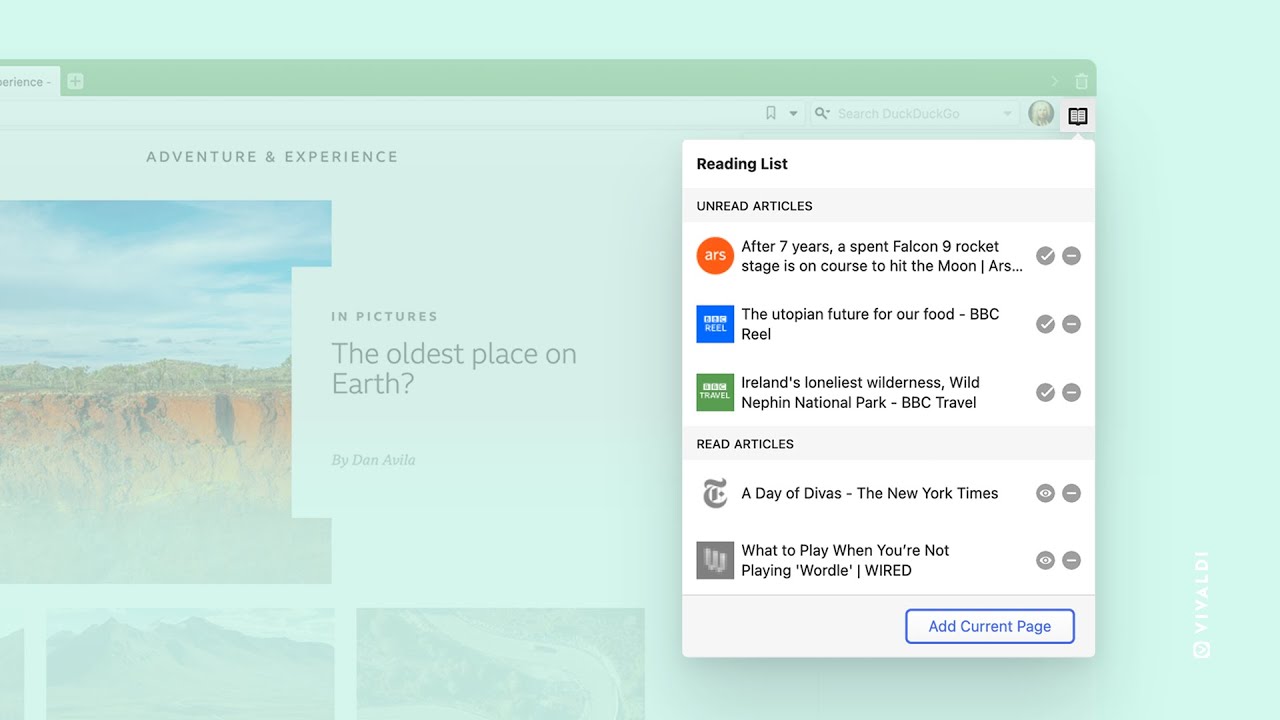Click the red cliff landscape photo
The image size is (1280, 720).
pos(145,391)
